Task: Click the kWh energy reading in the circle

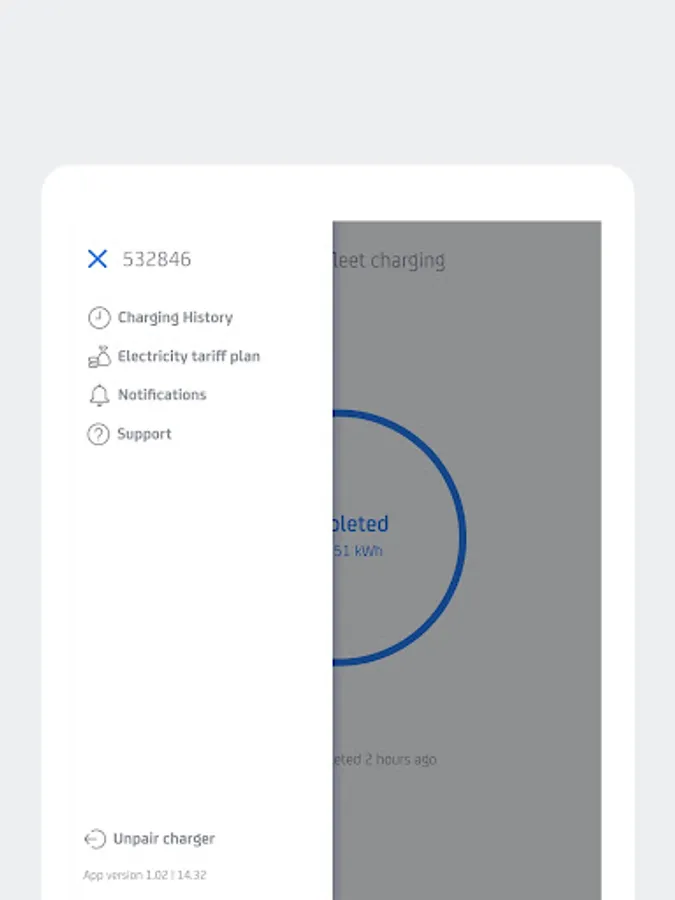Action: [358, 551]
